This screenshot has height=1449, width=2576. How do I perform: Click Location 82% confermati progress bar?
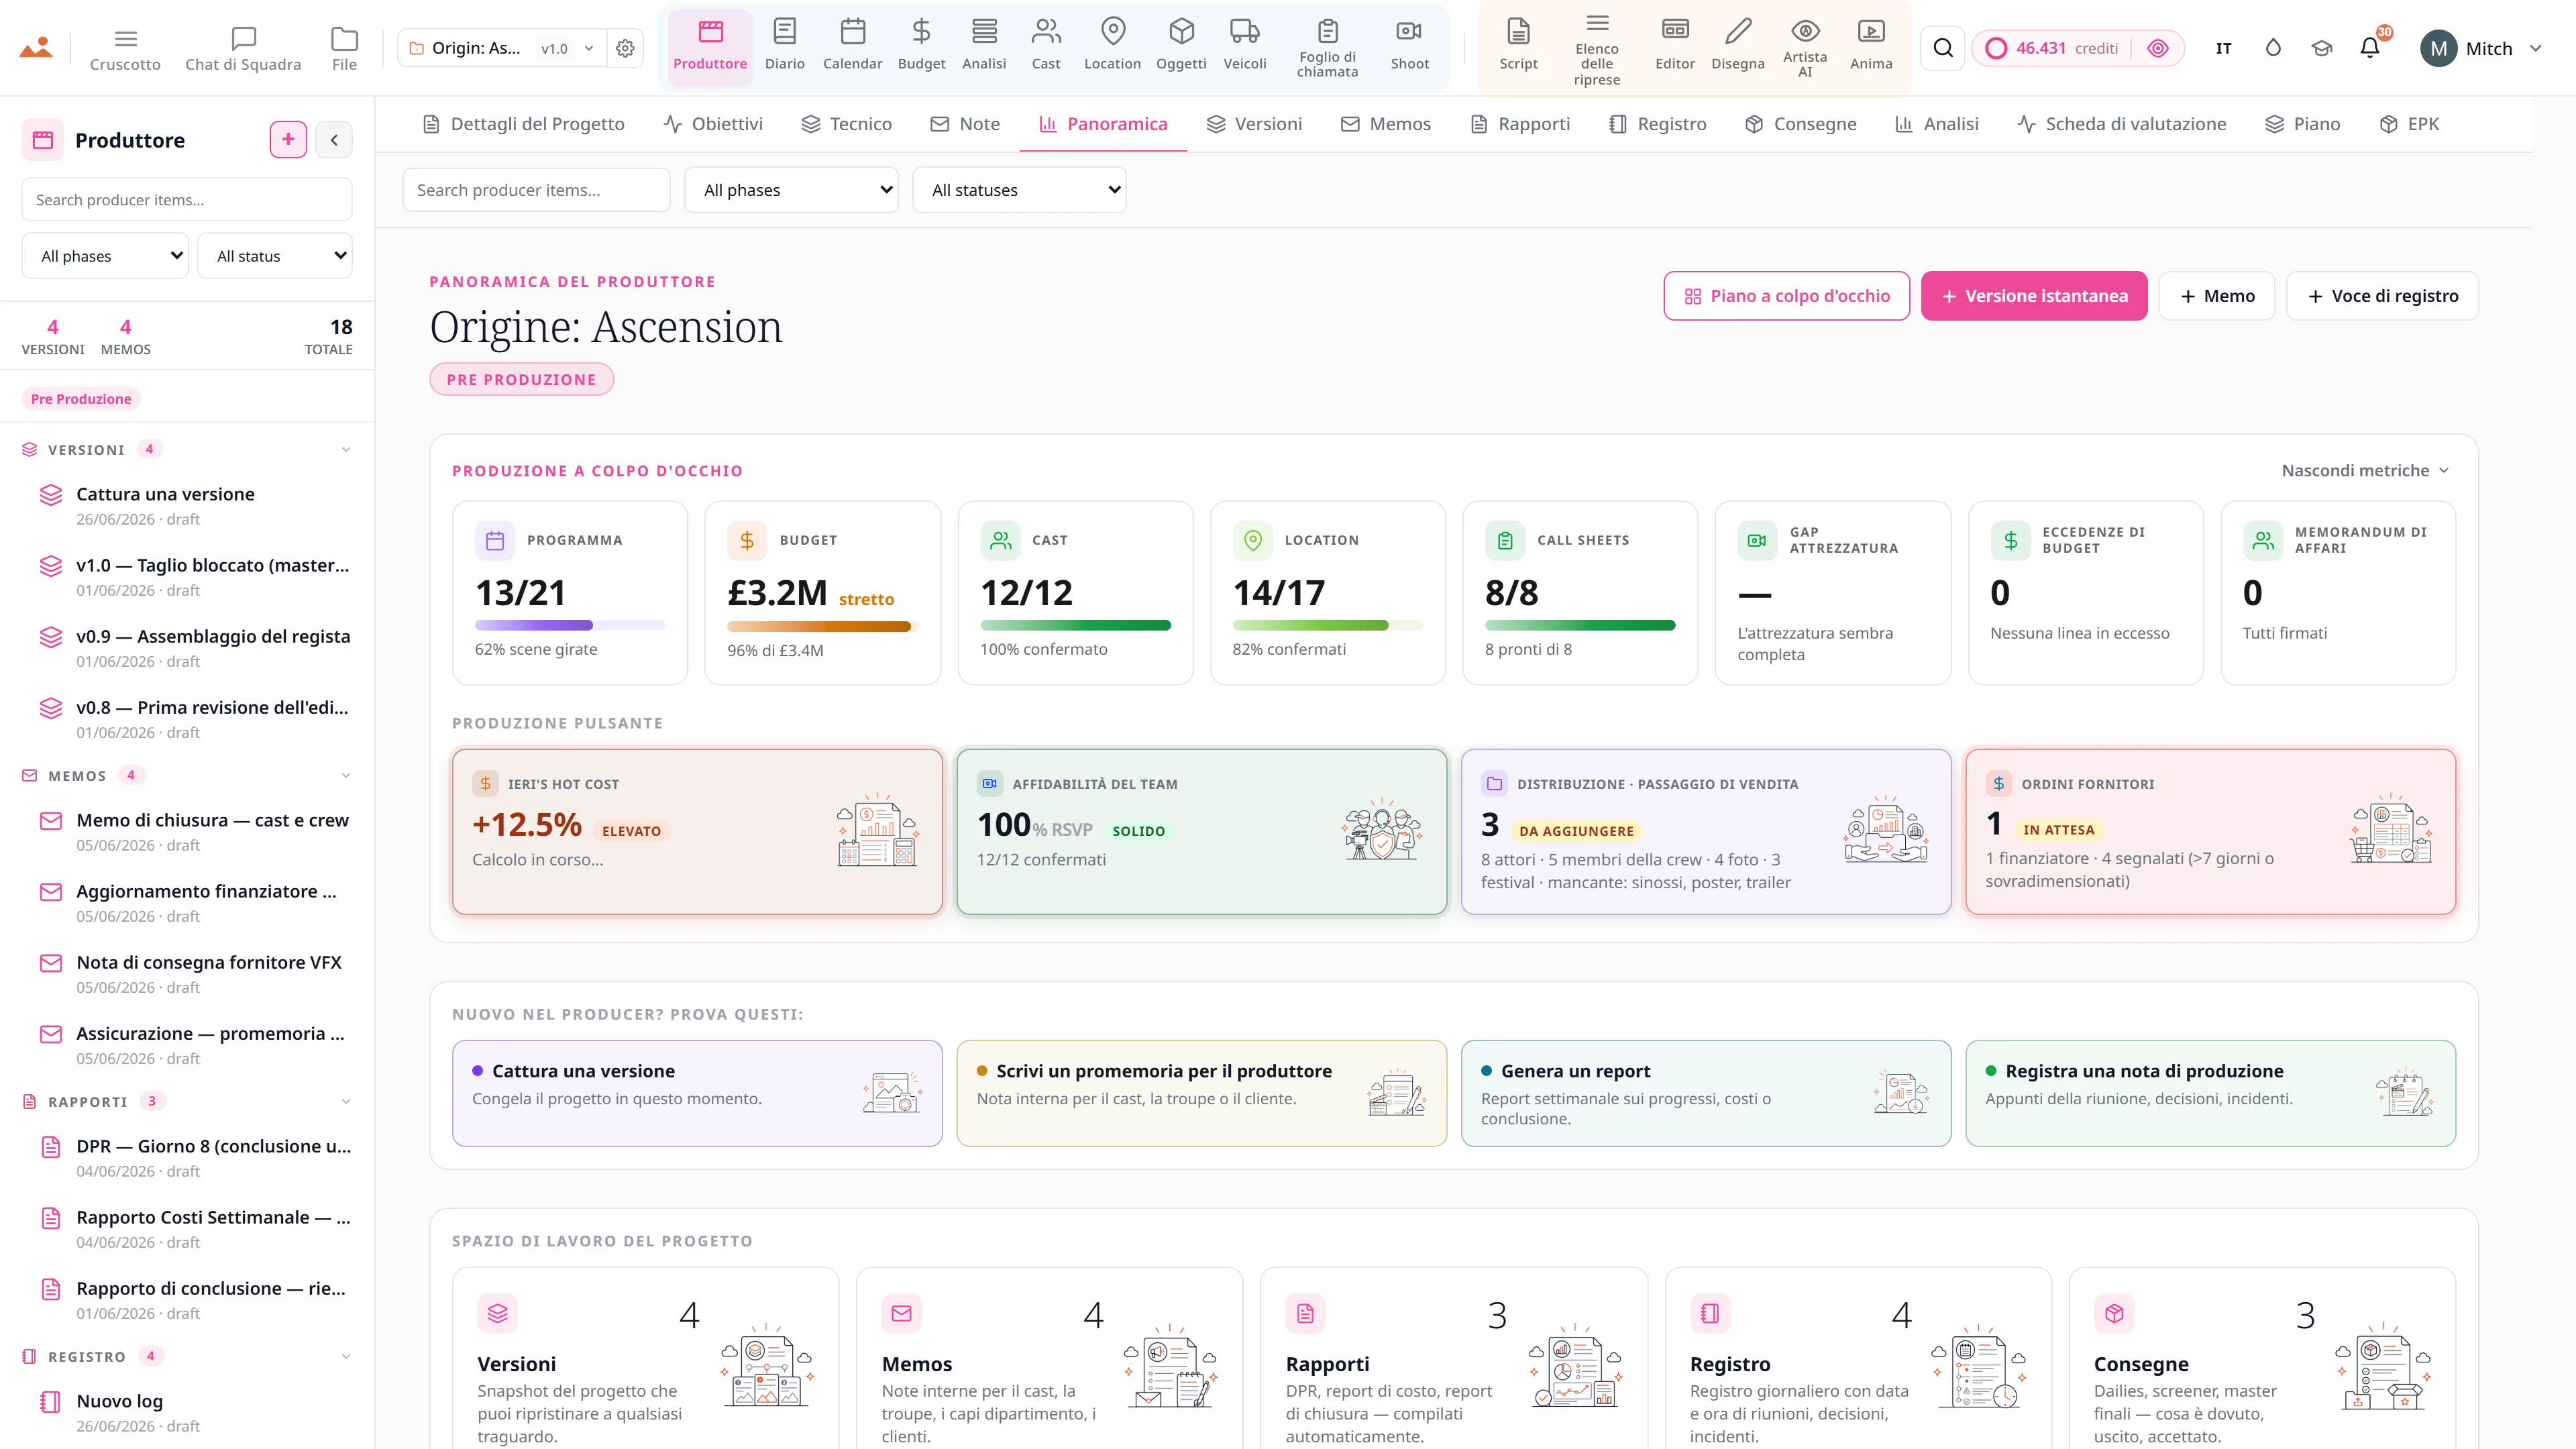pos(1327,625)
